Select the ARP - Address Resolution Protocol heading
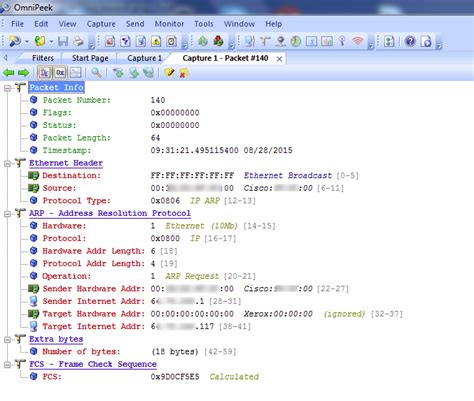 [x=110, y=213]
